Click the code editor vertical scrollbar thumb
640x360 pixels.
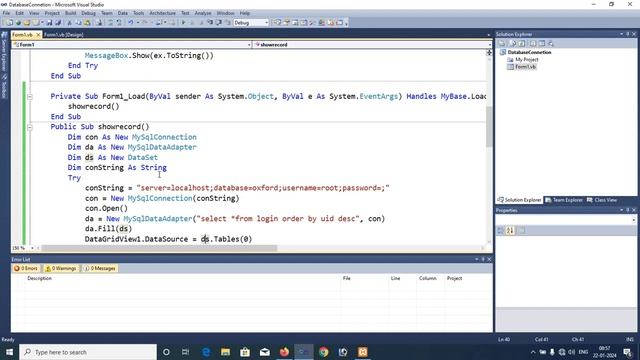[x=489, y=127]
